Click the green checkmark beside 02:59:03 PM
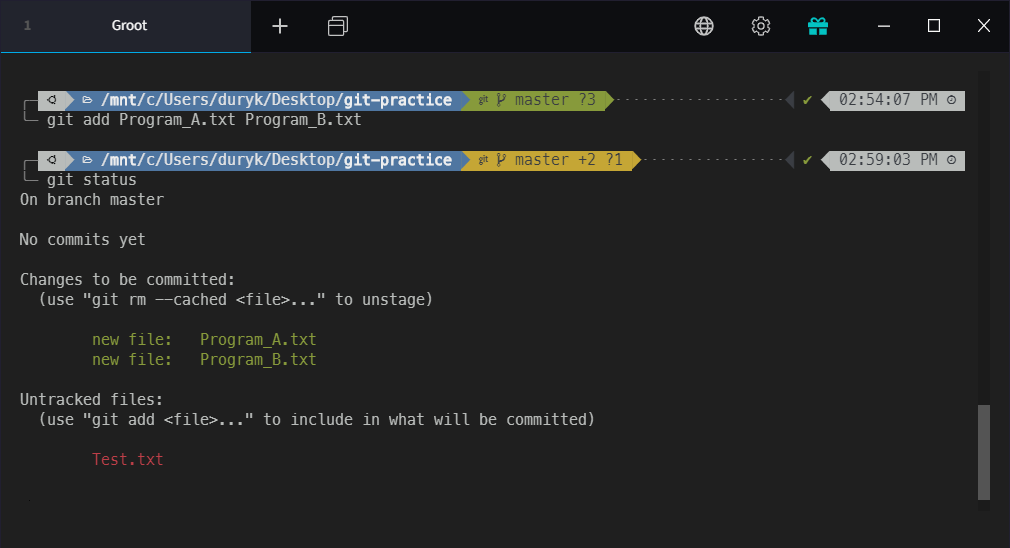The height and width of the screenshot is (548, 1010). pyautogui.click(x=807, y=160)
